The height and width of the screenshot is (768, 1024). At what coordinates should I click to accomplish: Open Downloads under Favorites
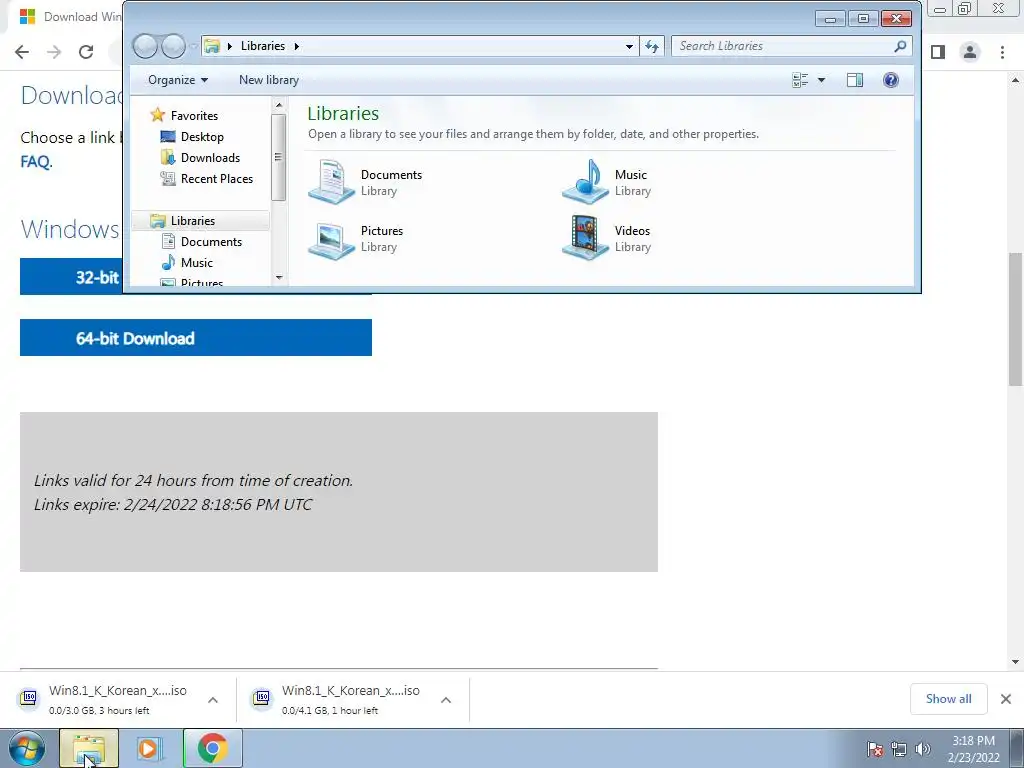pyautogui.click(x=210, y=157)
